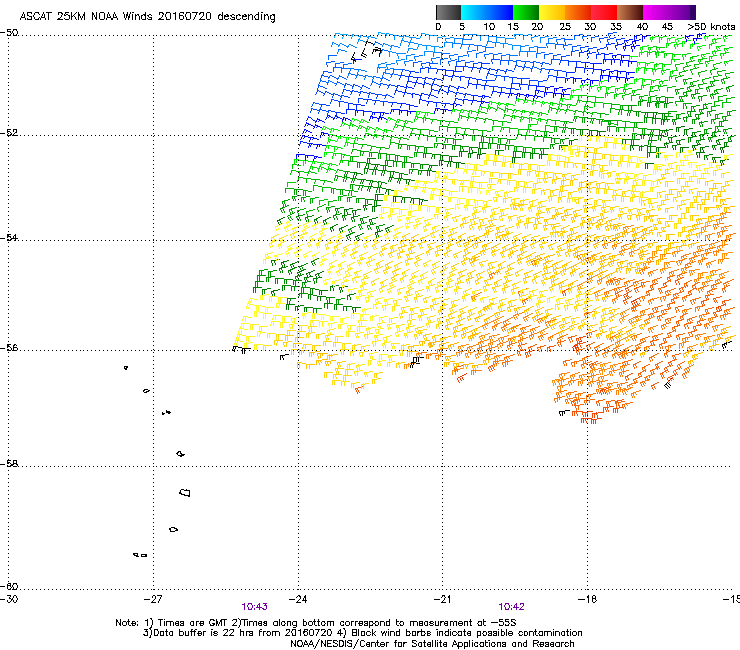Image resolution: width=740 pixels, height=650 pixels.
Task: Click the 'NOAA/NESDIS/Center for Satellite Applications and Research' credit
Action: click(432, 644)
